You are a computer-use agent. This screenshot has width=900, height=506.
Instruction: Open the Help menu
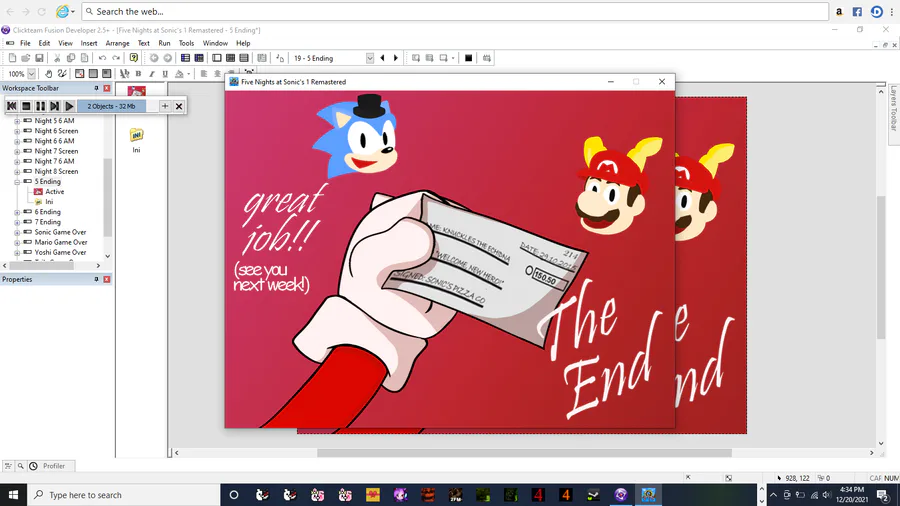[x=243, y=43]
